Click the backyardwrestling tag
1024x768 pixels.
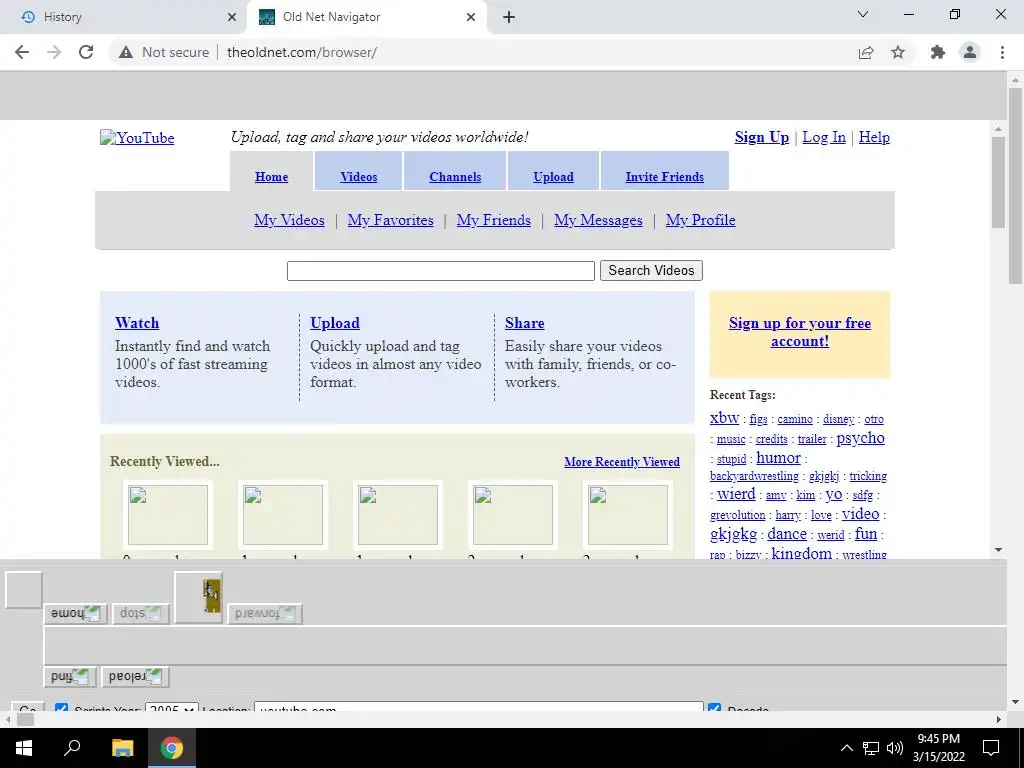[x=754, y=476]
